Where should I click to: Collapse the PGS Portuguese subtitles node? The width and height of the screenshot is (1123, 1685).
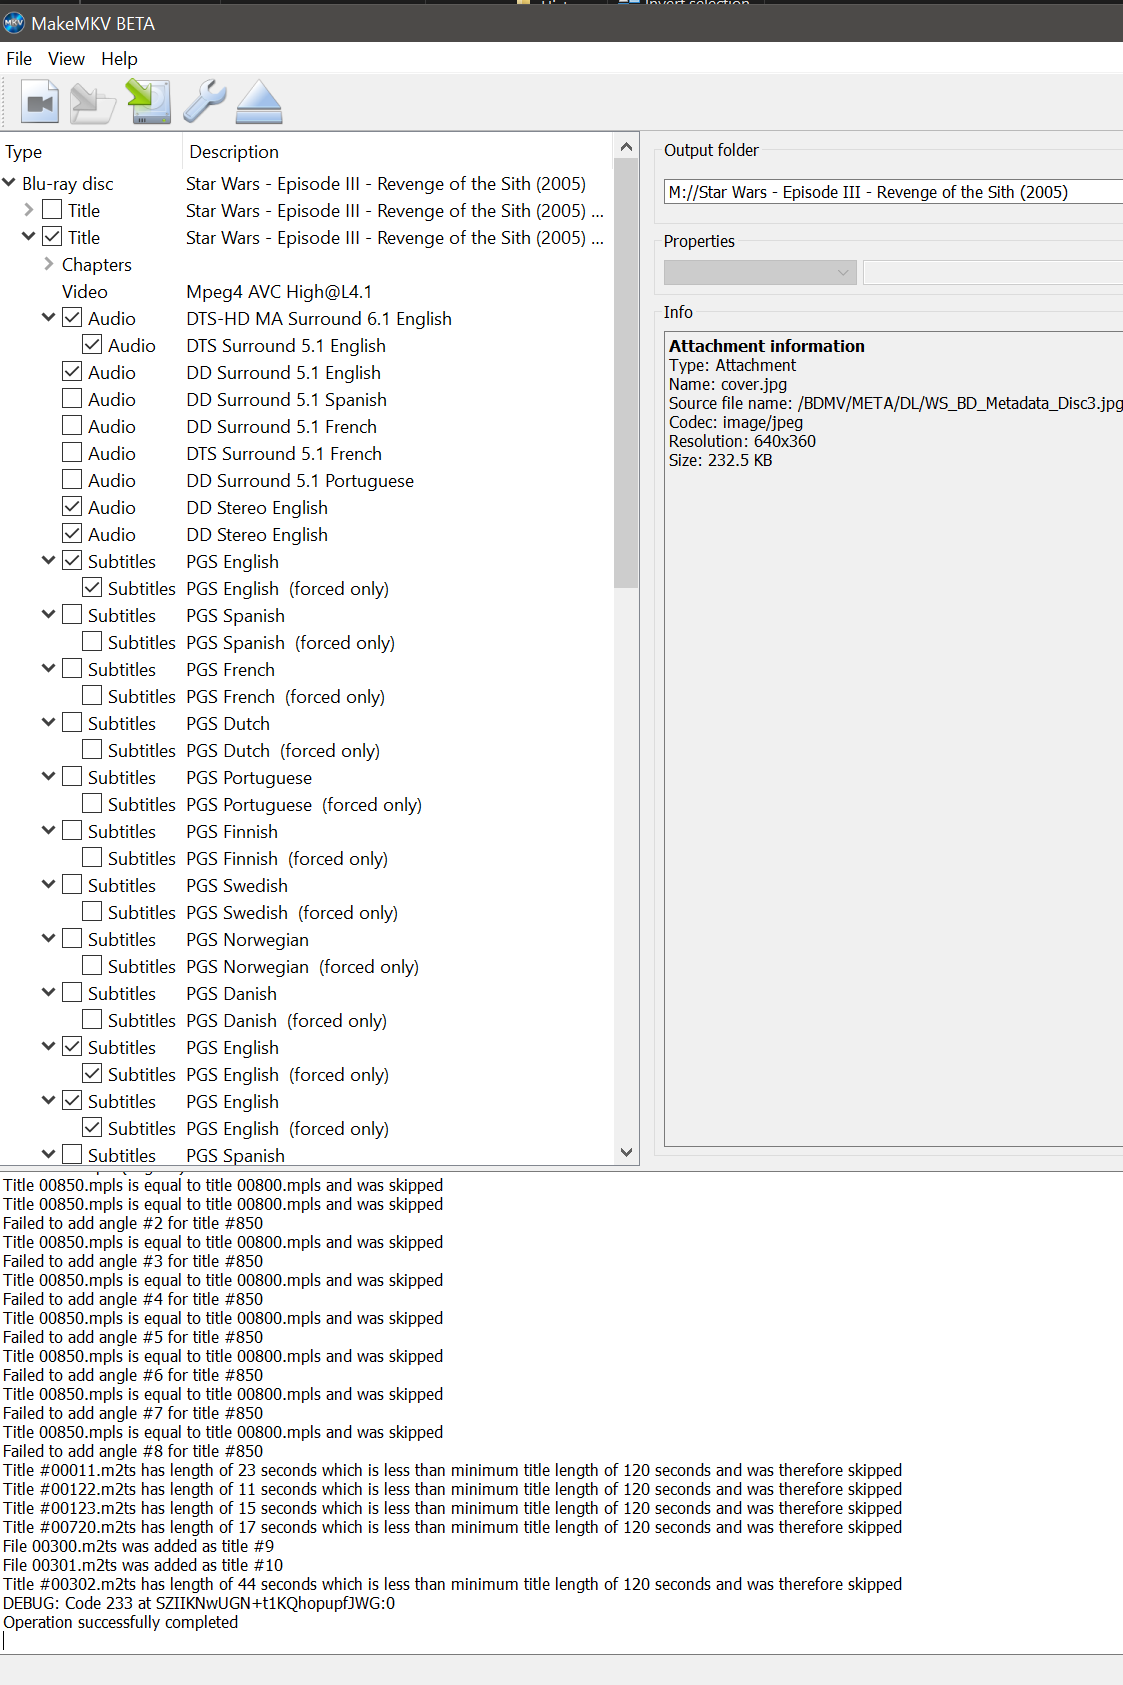(49, 777)
